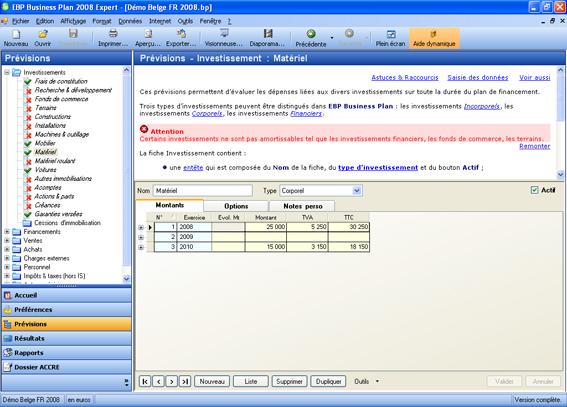The height and width of the screenshot is (407, 567).
Task: Select the Montants tab
Action: tap(170, 205)
